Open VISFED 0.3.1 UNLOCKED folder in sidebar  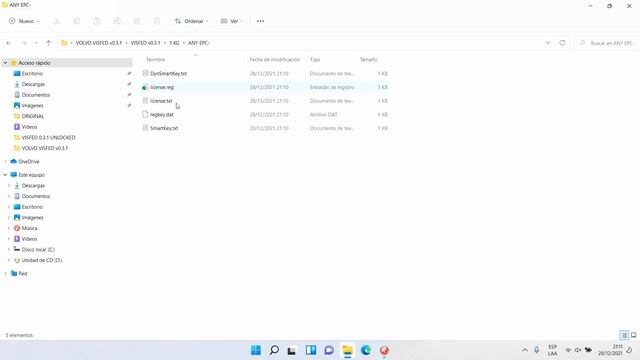coord(48,138)
